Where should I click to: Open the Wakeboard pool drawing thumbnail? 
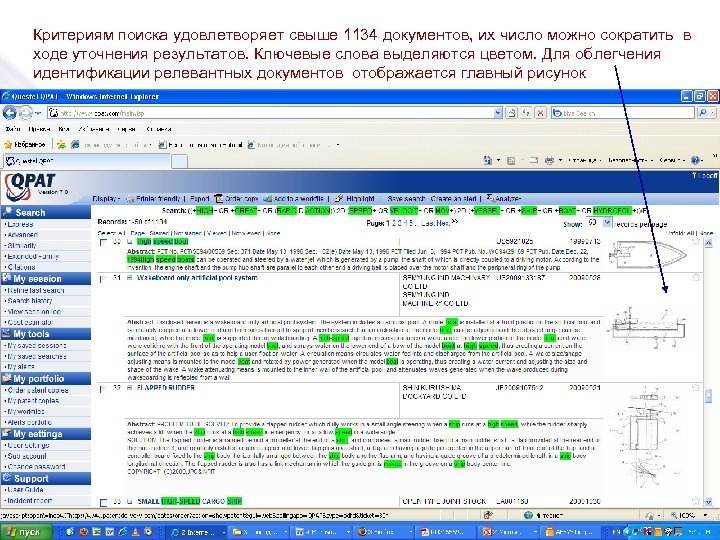647,328
